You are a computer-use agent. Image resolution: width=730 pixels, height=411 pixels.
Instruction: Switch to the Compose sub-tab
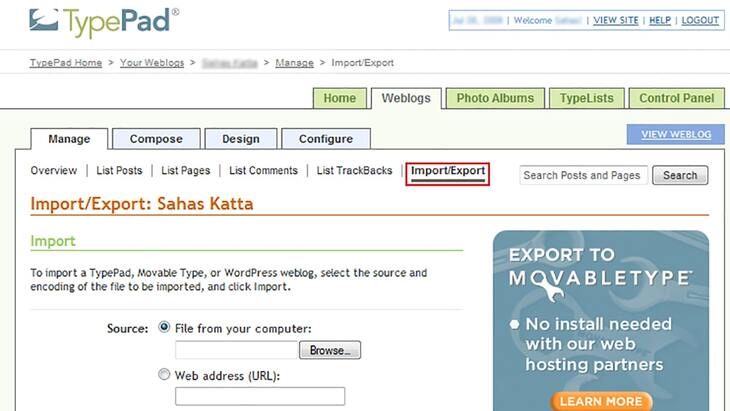[x=156, y=139]
